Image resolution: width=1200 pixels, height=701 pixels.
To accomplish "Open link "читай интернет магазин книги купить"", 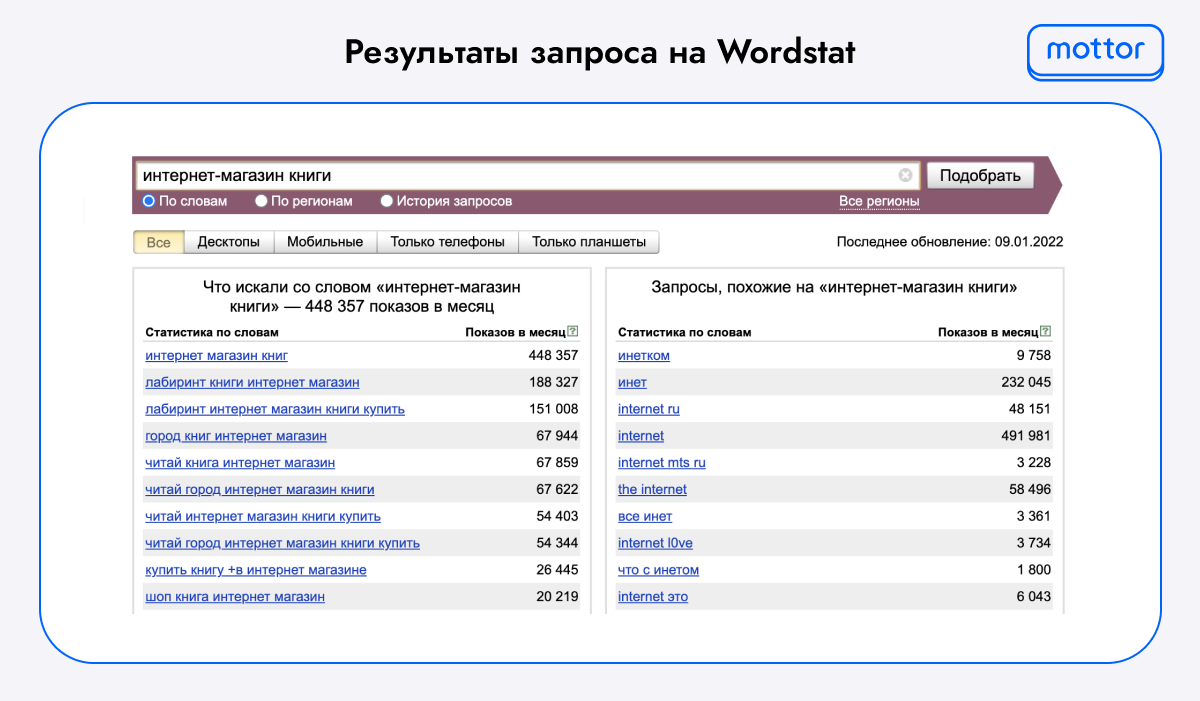I will click(263, 516).
